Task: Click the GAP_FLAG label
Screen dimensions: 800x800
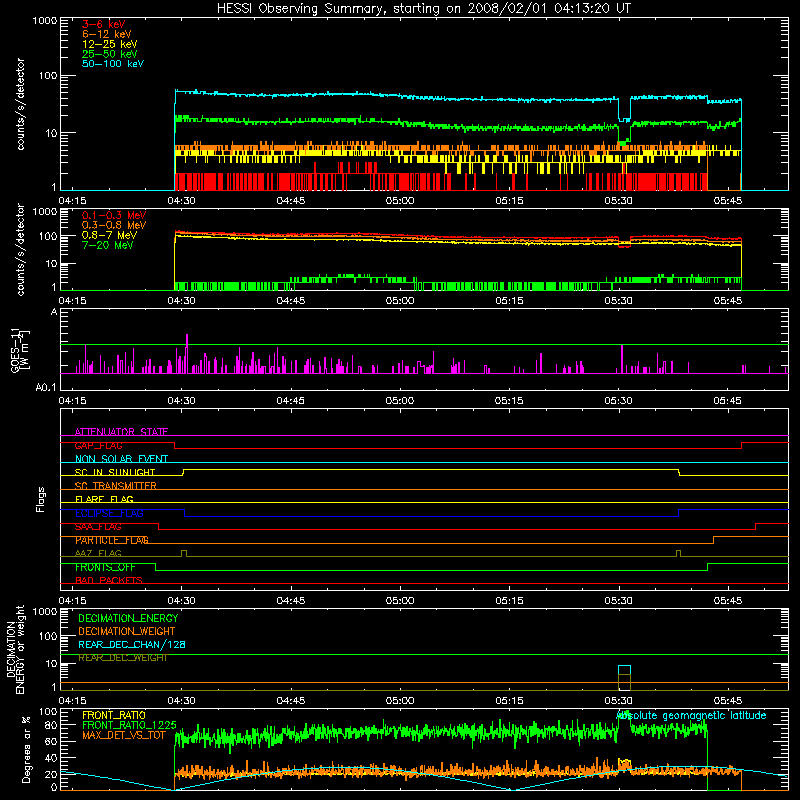Action: 98,445
